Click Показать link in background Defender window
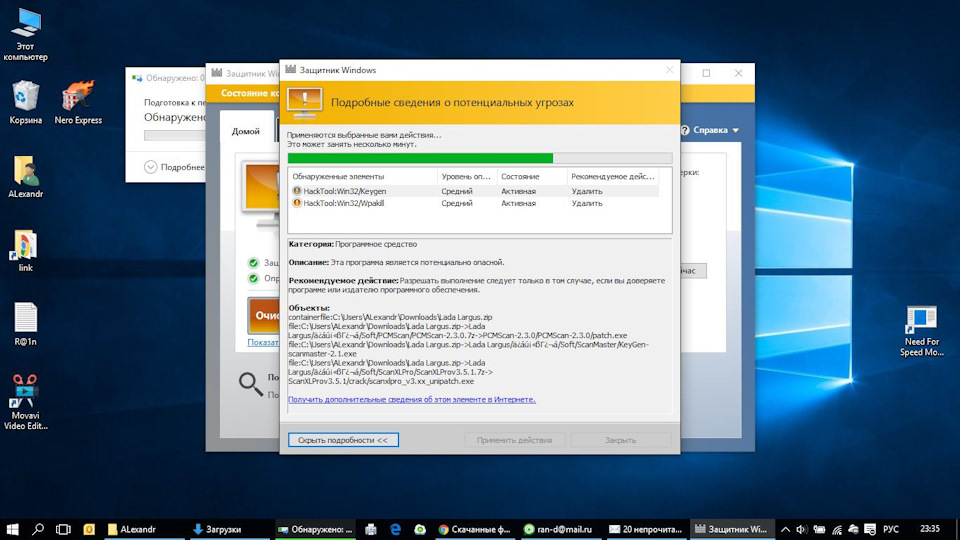 tap(263, 342)
